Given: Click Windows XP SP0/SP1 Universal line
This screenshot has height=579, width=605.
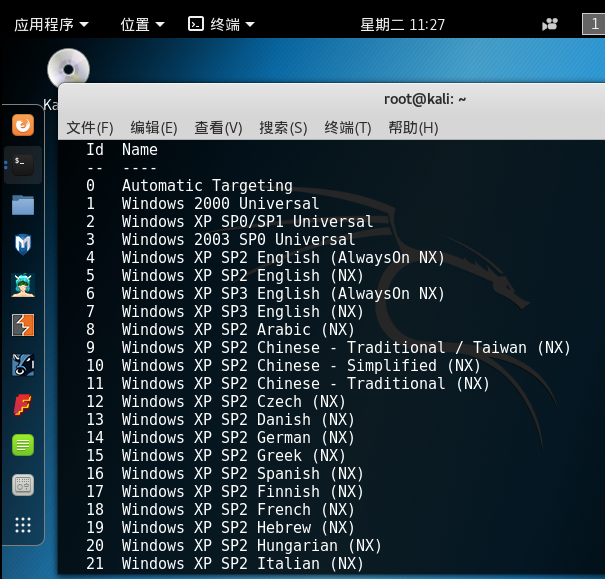Looking at the screenshot, I should pos(247,221).
